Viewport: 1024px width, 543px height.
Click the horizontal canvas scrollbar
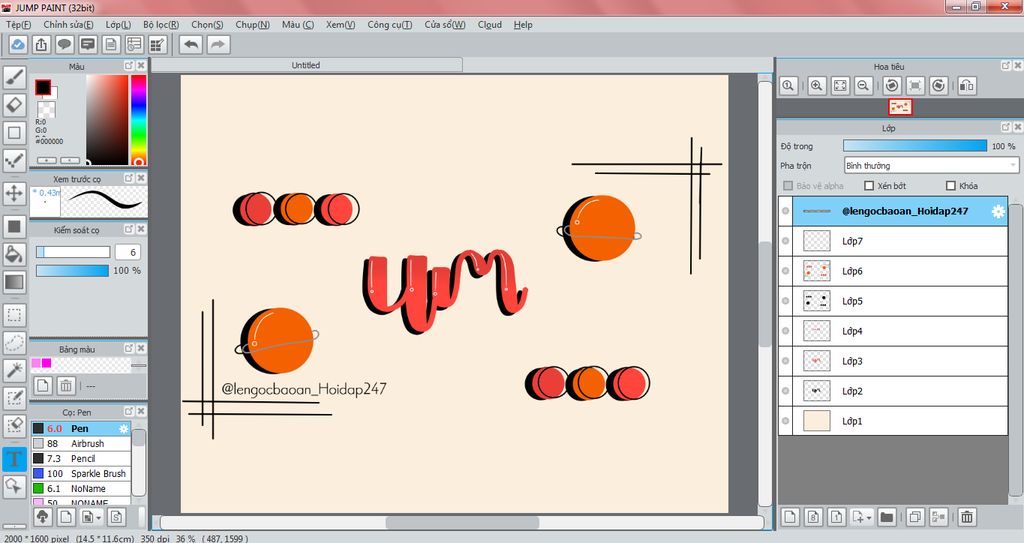(461, 523)
